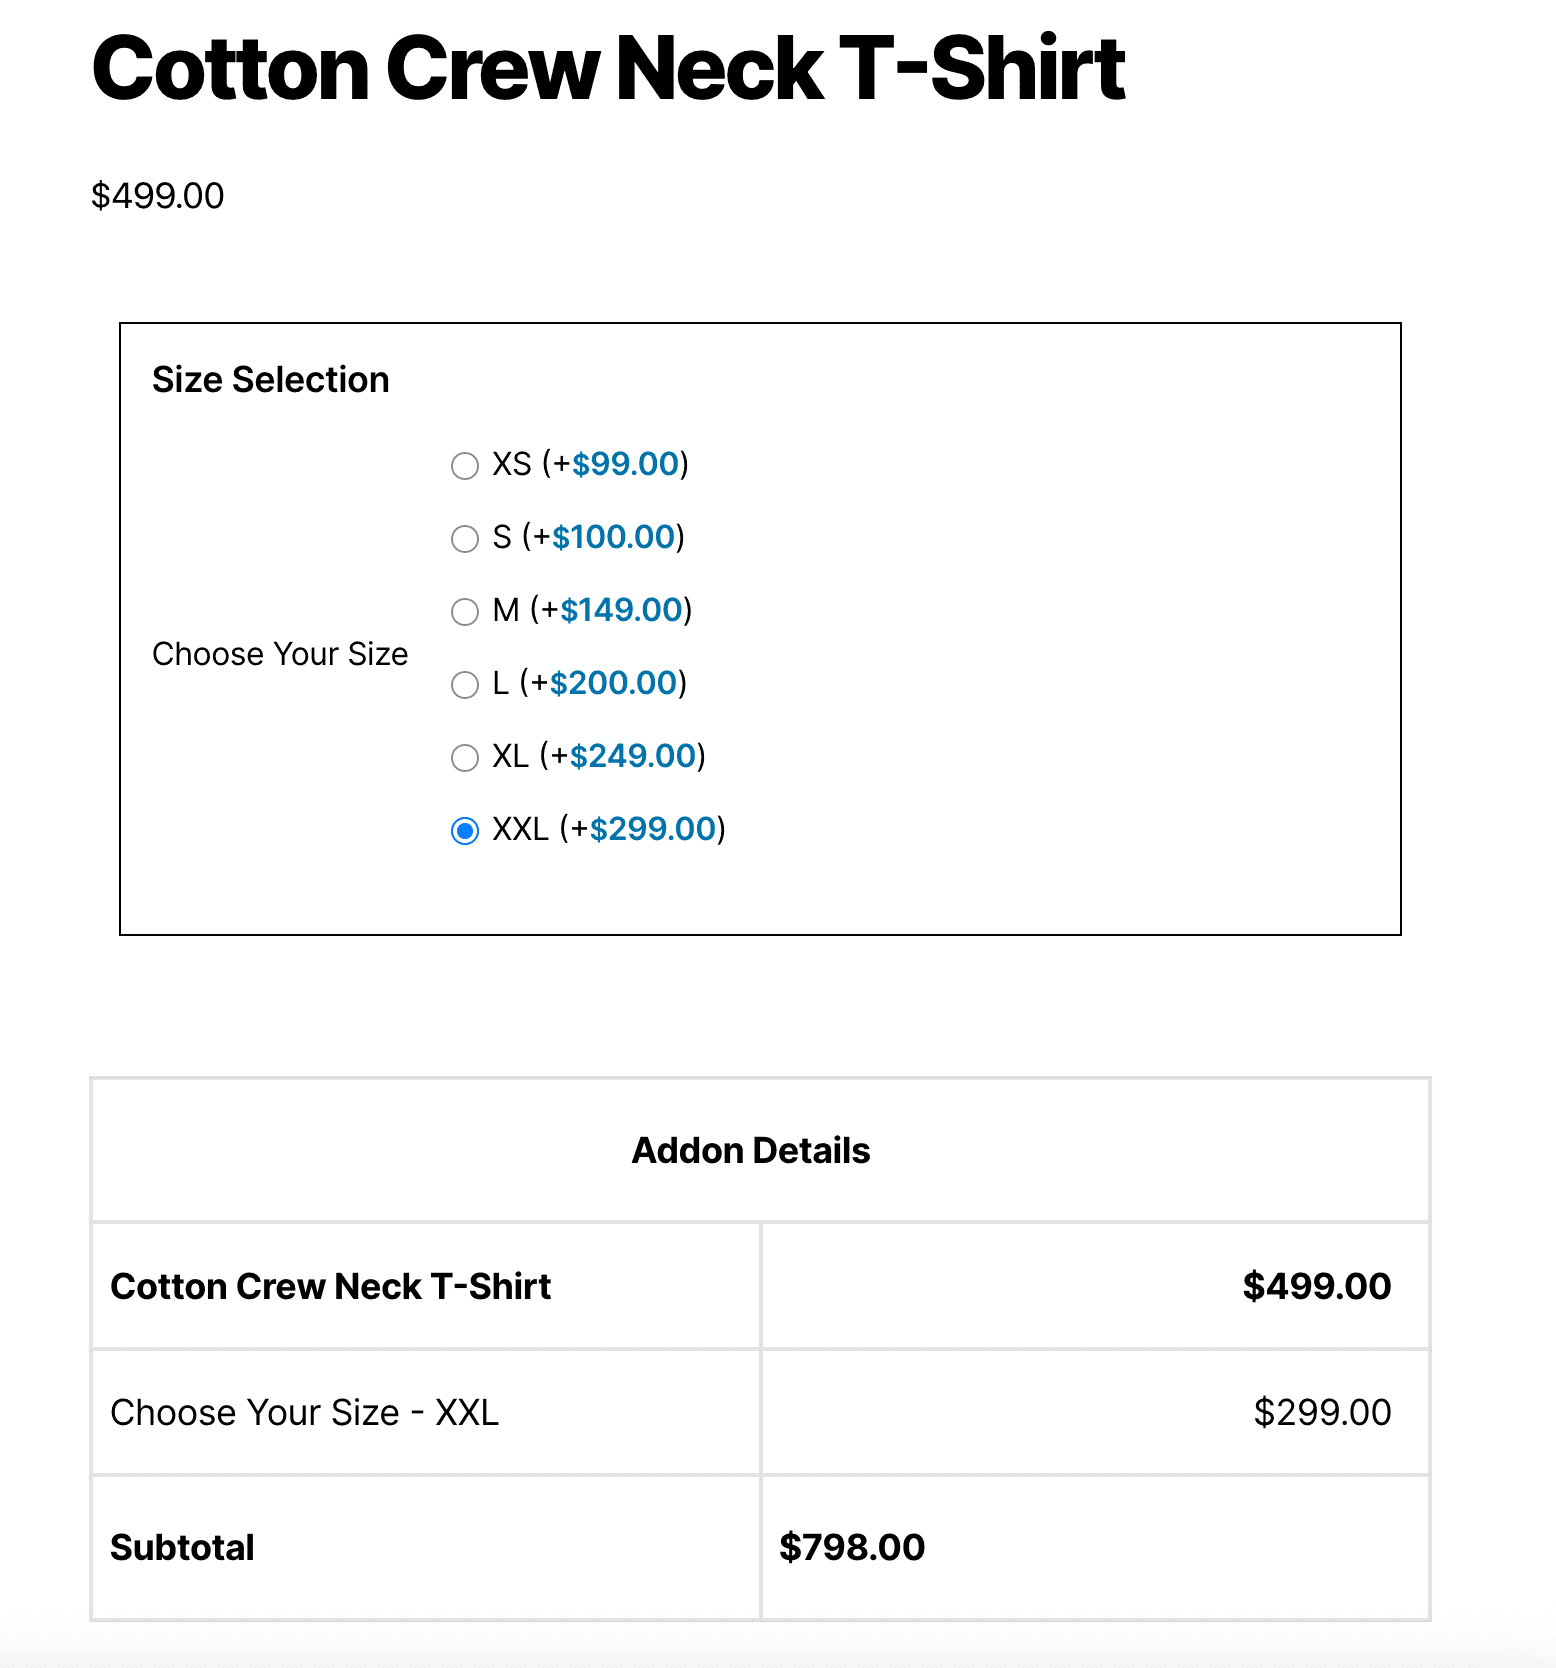Pick the M size radio button
The height and width of the screenshot is (1668, 1556).
(465, 612)
